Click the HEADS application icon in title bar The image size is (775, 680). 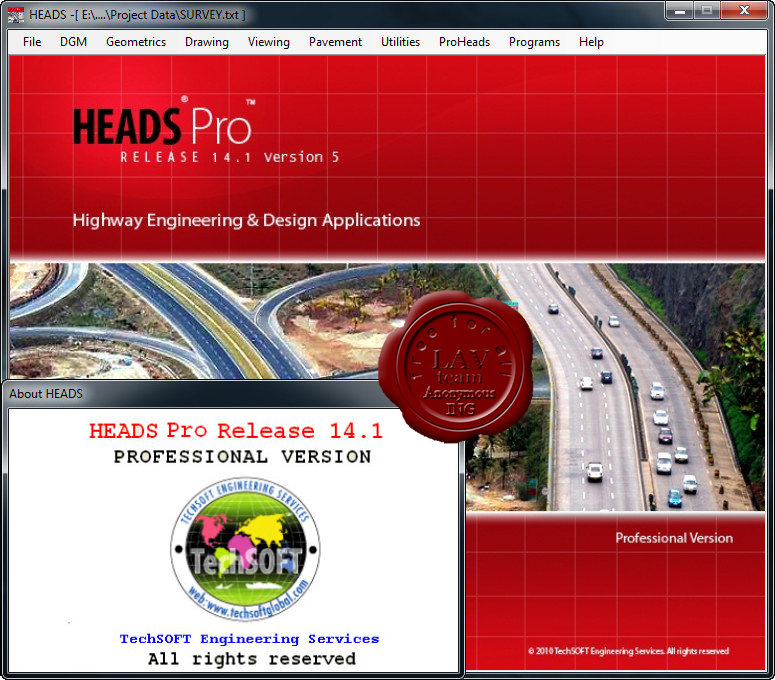16,14
